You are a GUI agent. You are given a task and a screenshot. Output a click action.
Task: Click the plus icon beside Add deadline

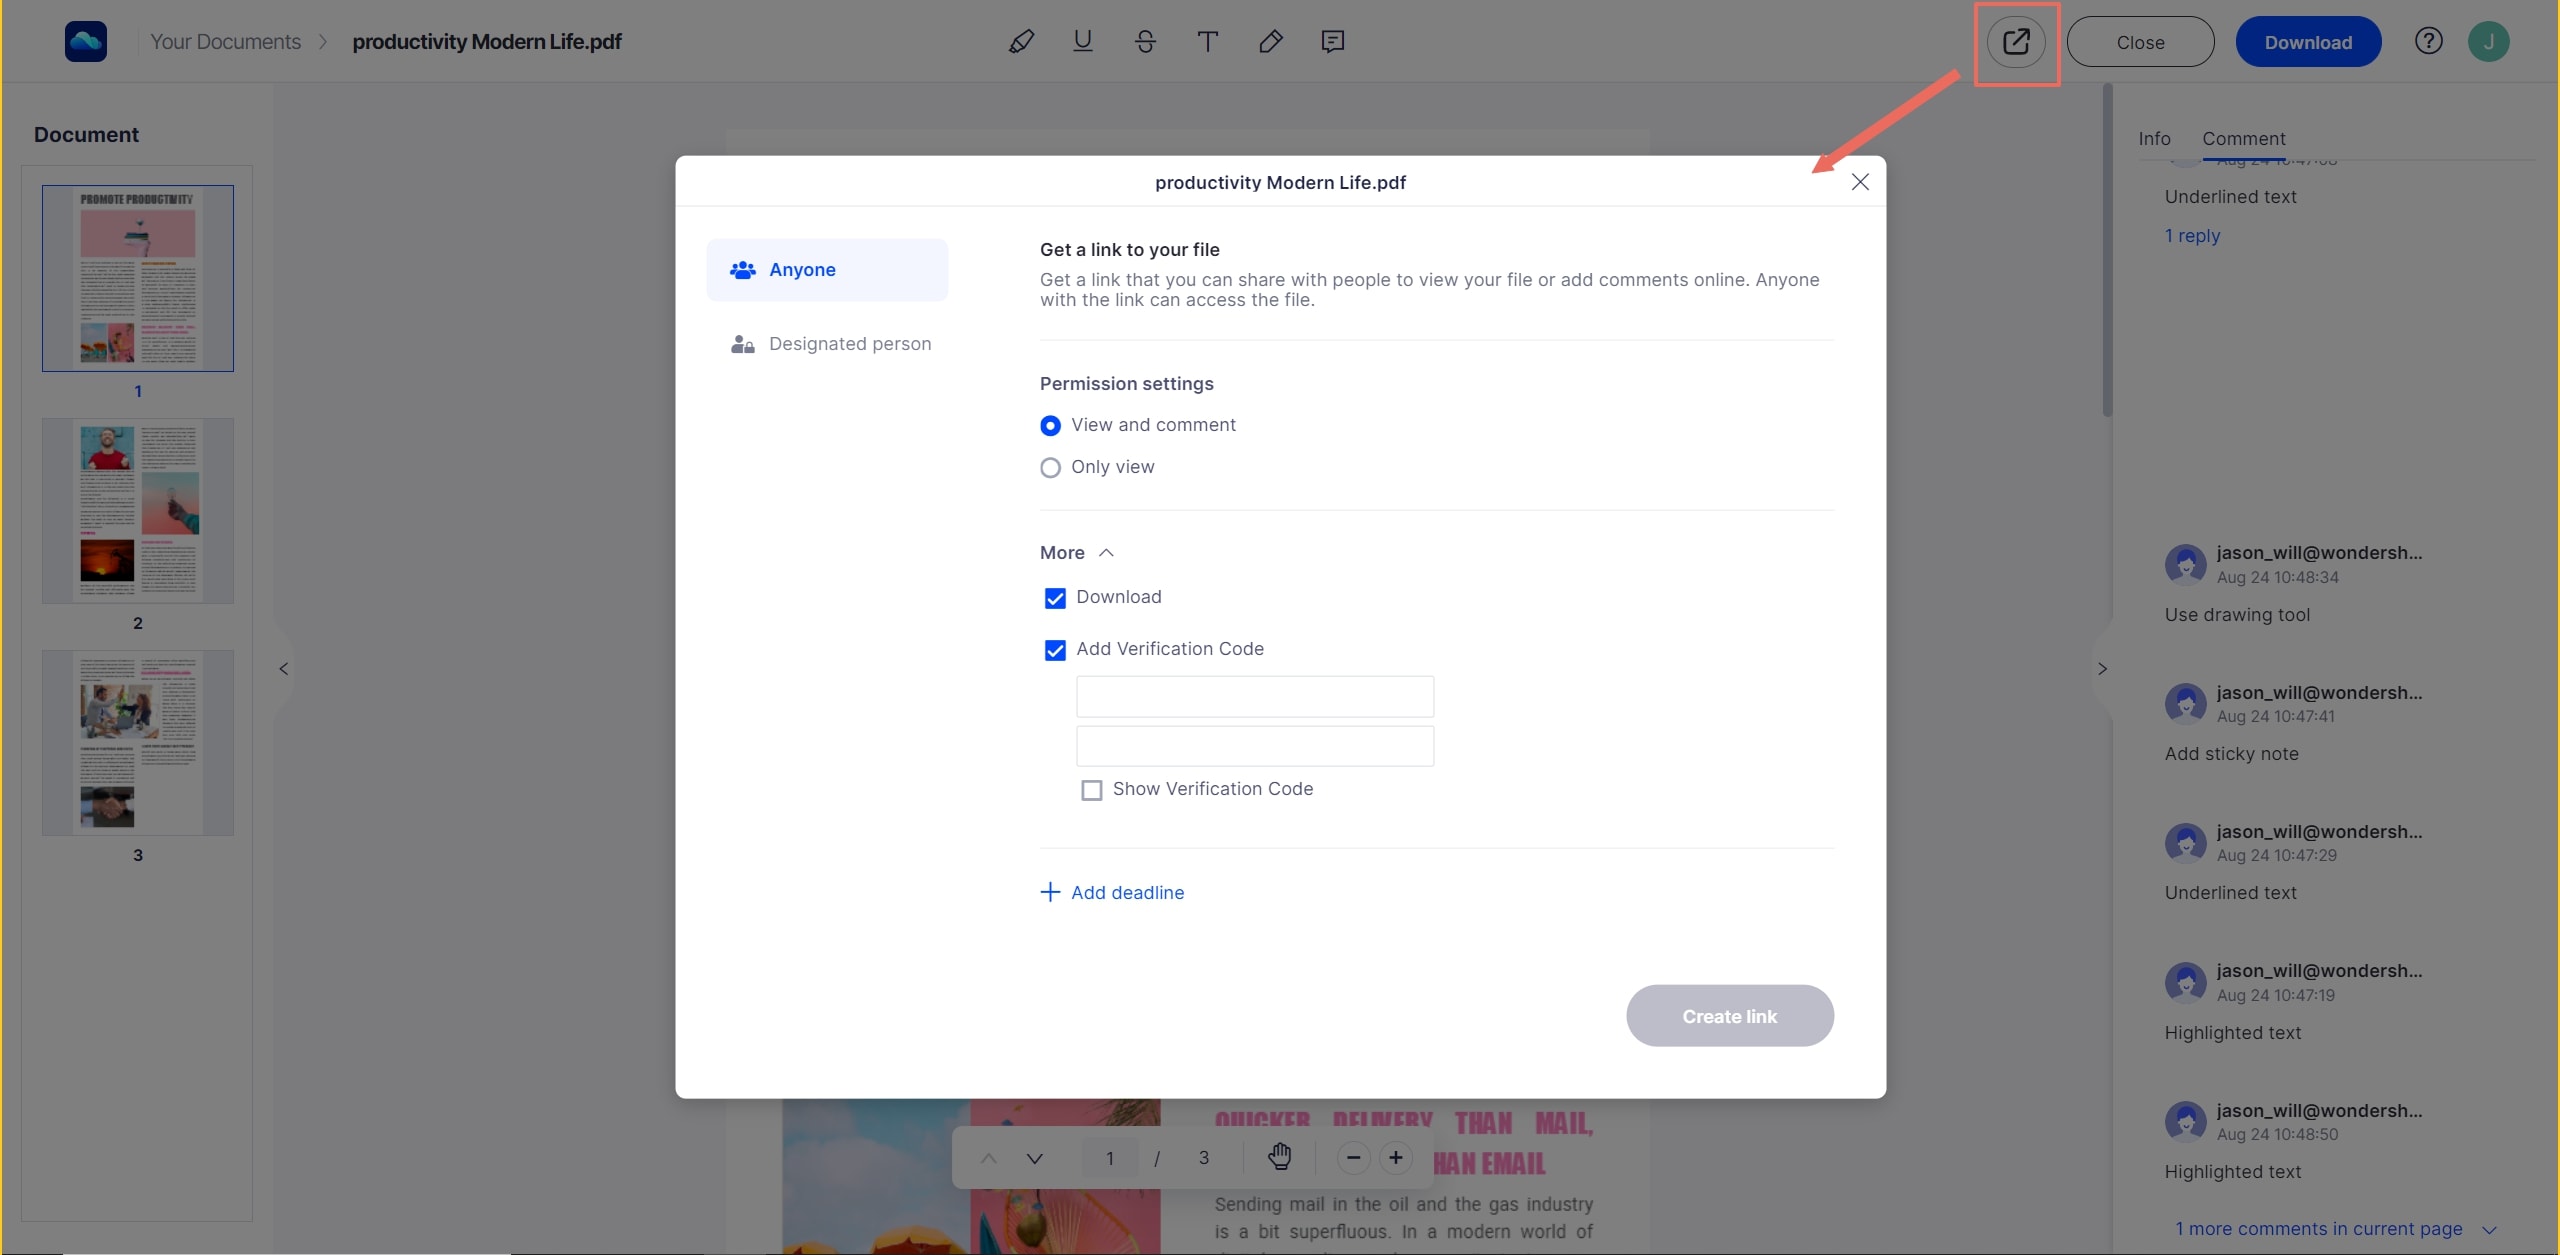[x=1050, y=892]
